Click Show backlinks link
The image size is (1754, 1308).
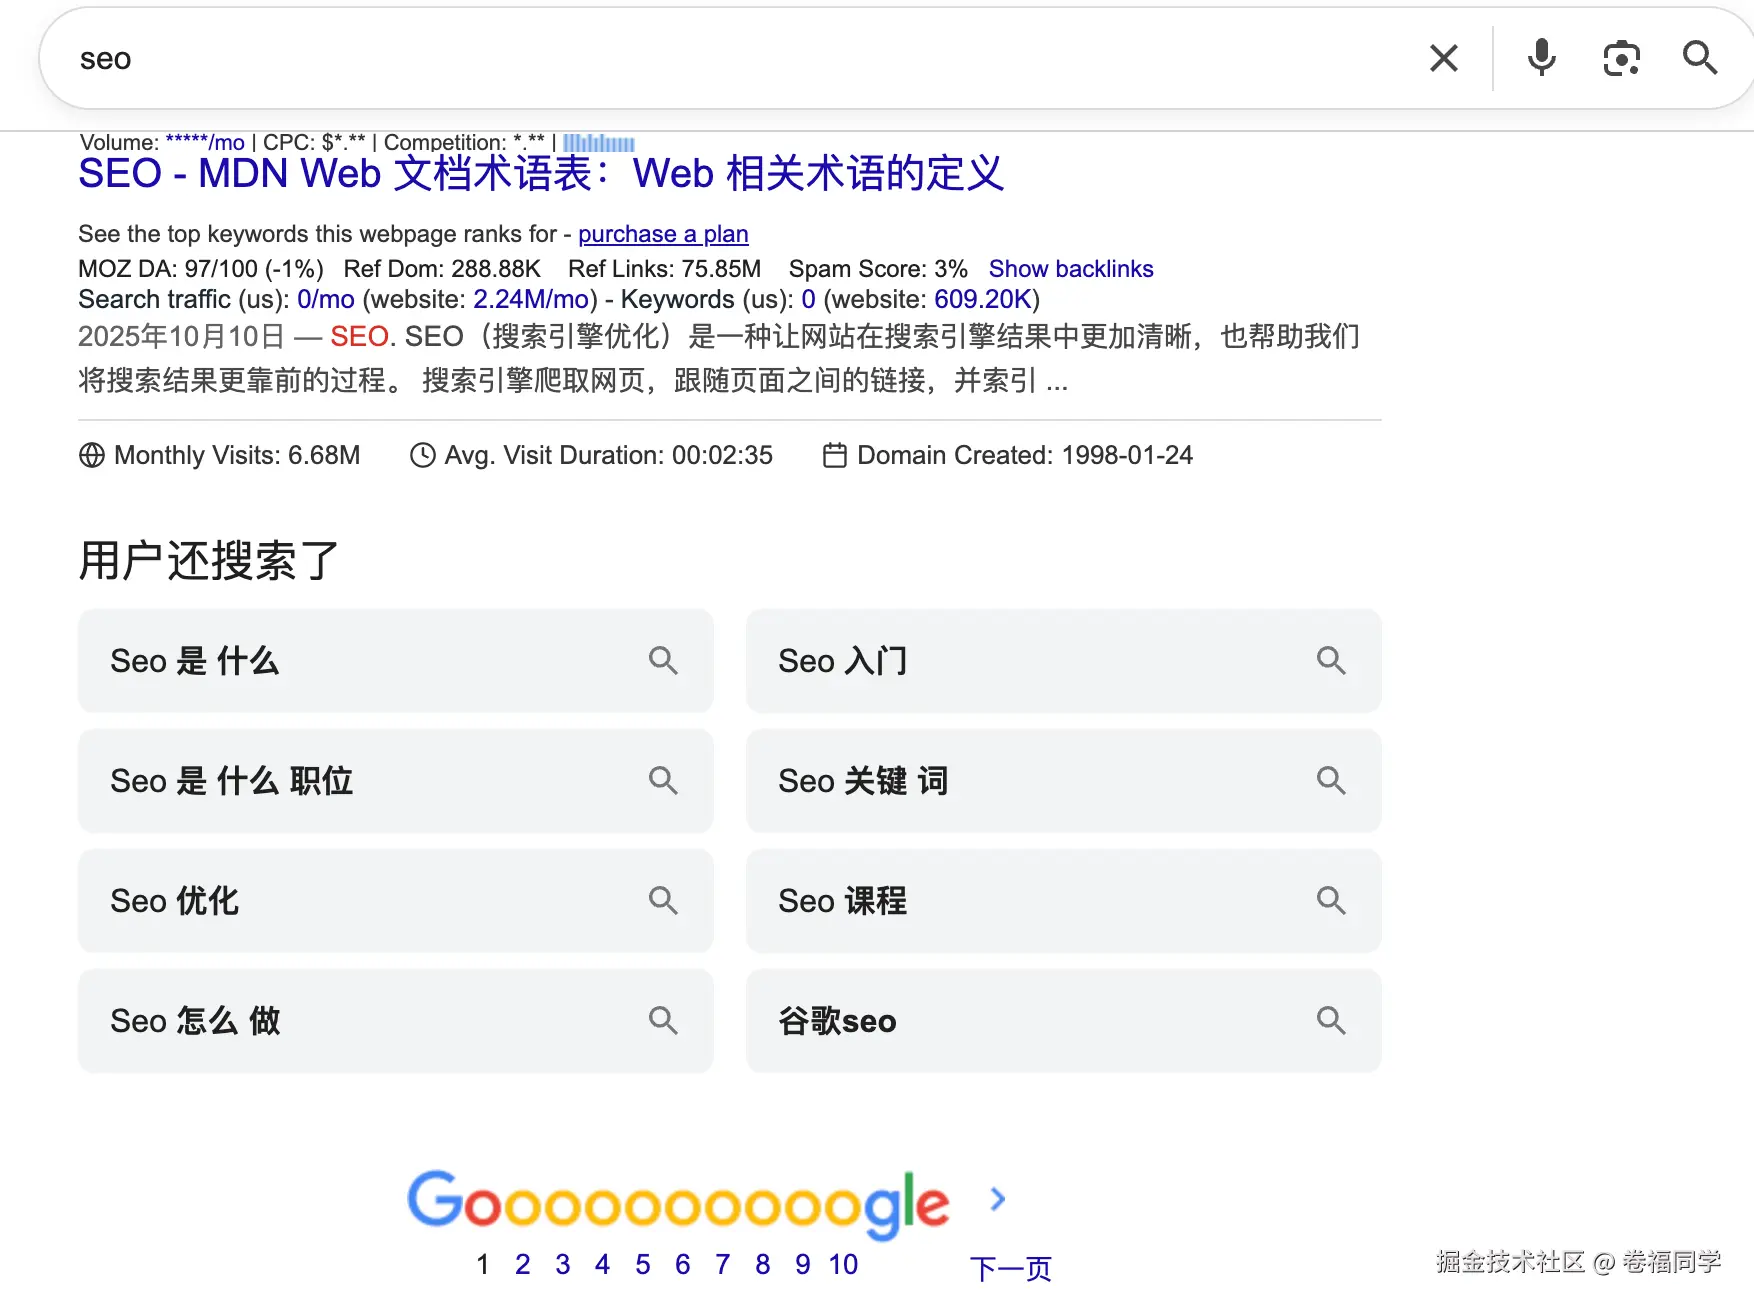(x=1071, y=269)
